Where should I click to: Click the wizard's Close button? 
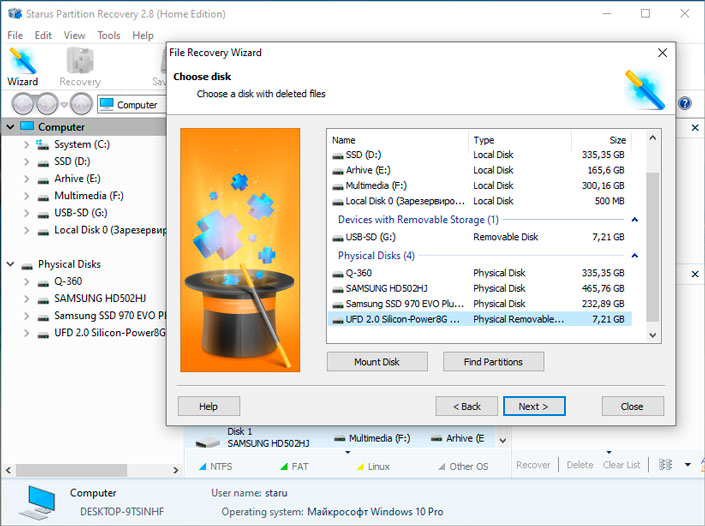point(633,406)
